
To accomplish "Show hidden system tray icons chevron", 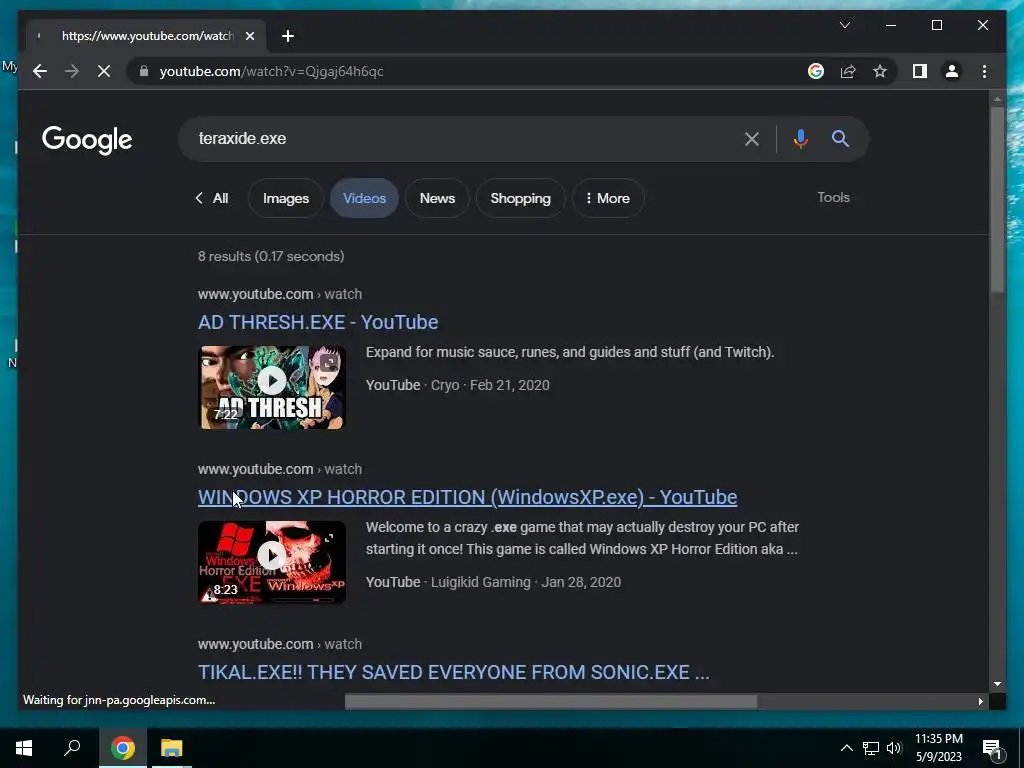I will click(x=846, y=748).
